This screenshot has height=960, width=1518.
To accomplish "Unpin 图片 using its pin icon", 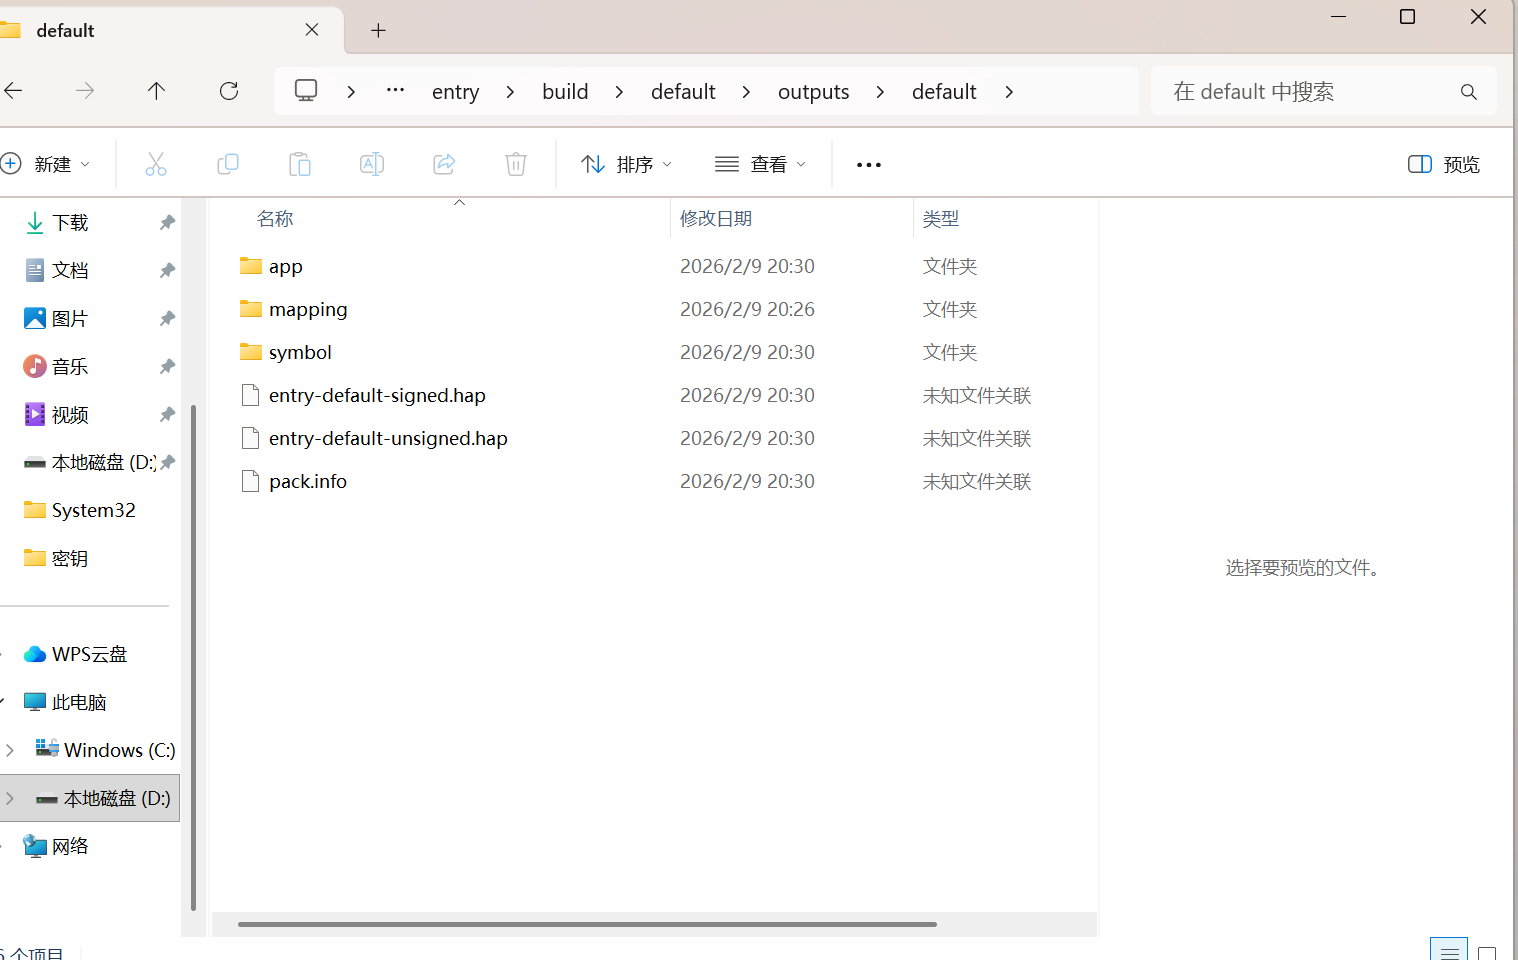I will pos(167,318).
